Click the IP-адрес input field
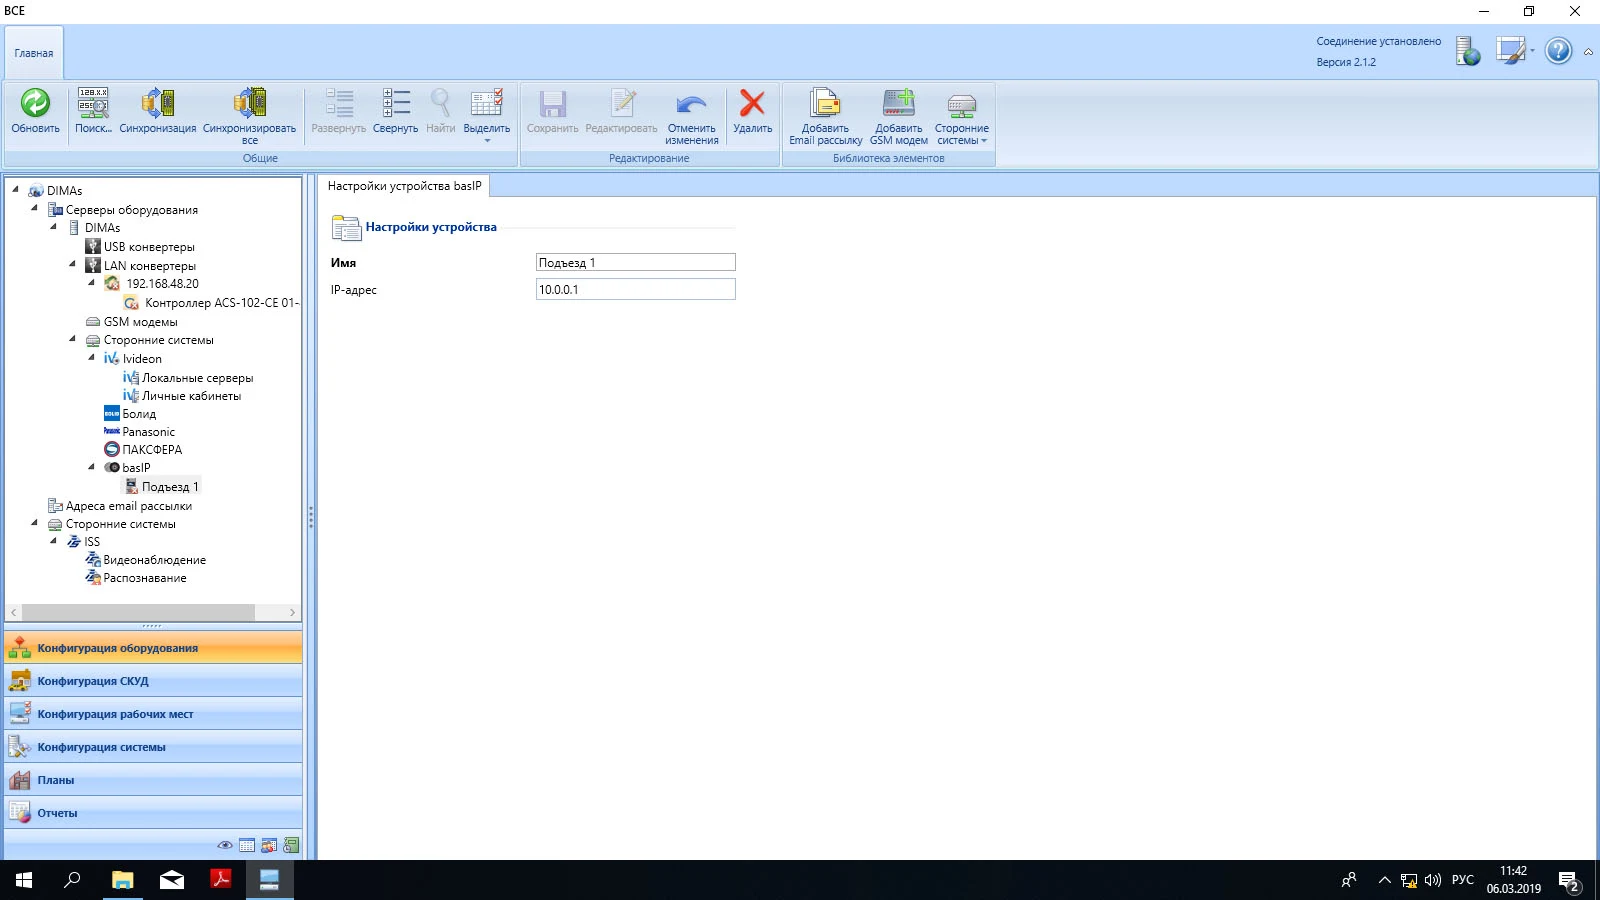This screenshot has height=900, width=1600. click(635, 290)
